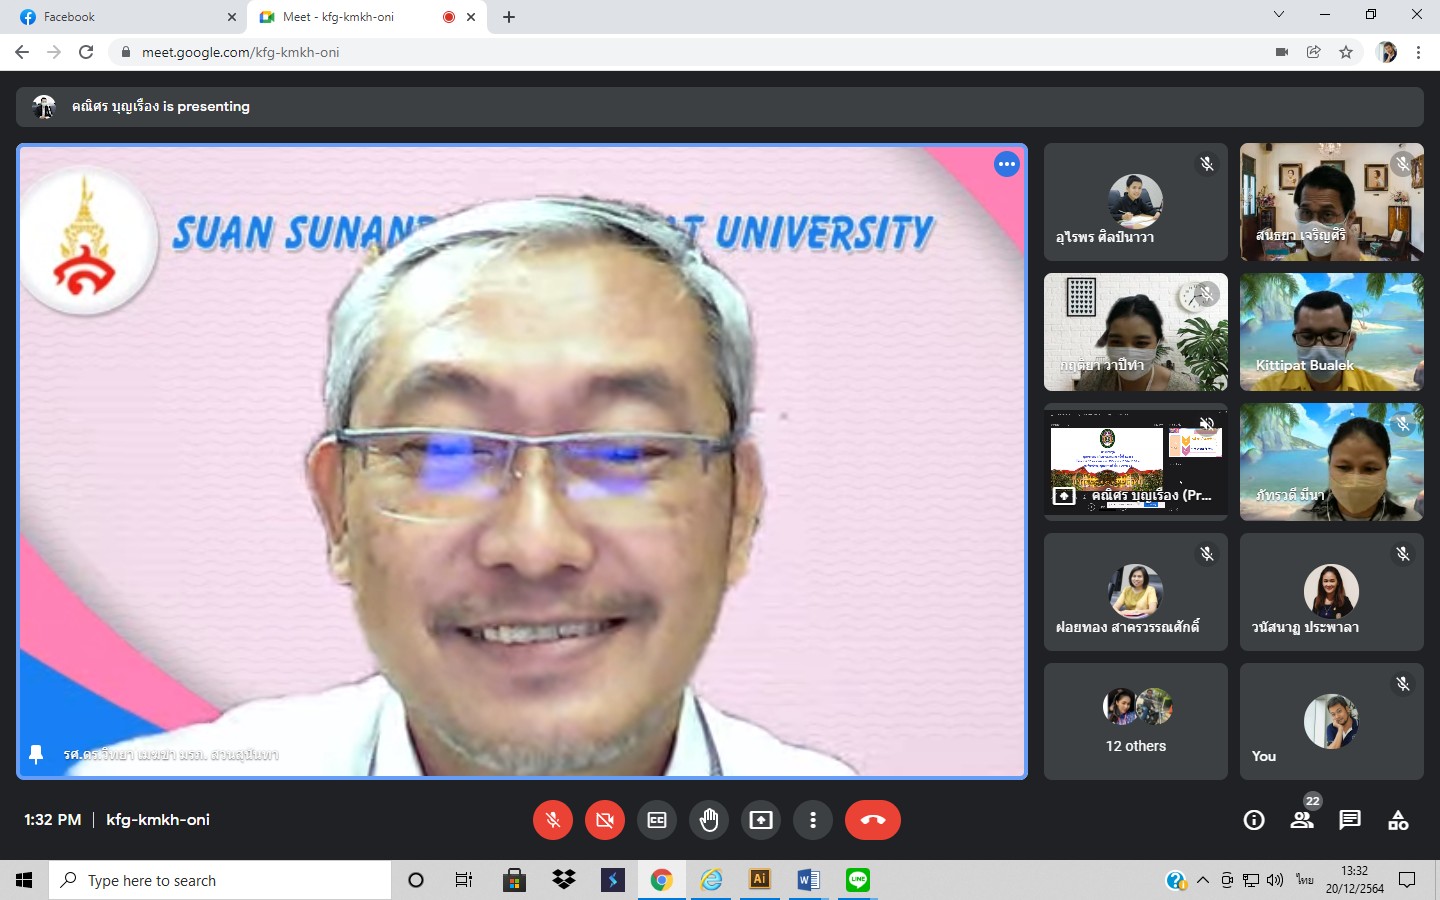Turn on the microphone in Meet

[553, 820]
